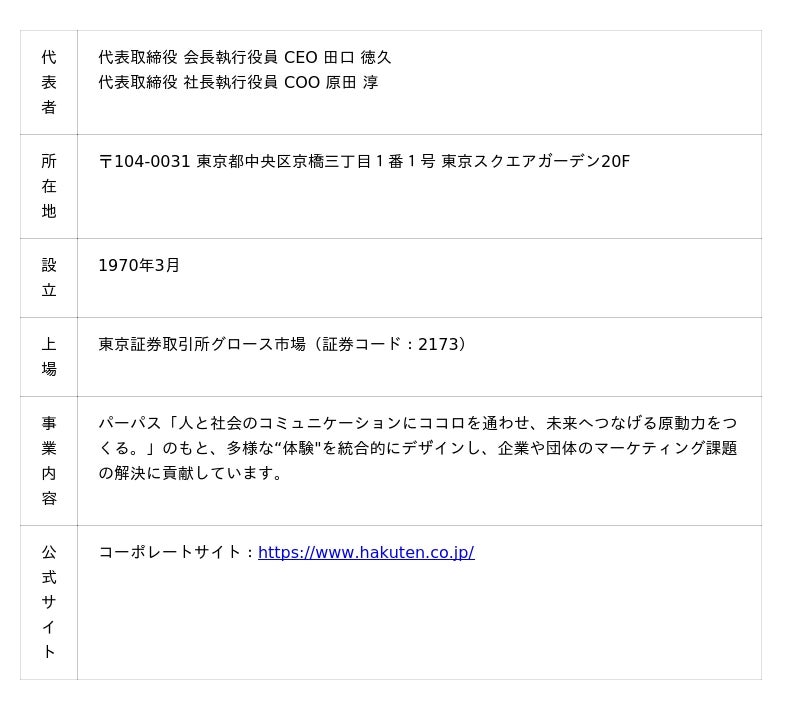The width and height of the screenshot is (800, 710).
Task: Click the founding date 1970年3月
Action: coord(139,265)
